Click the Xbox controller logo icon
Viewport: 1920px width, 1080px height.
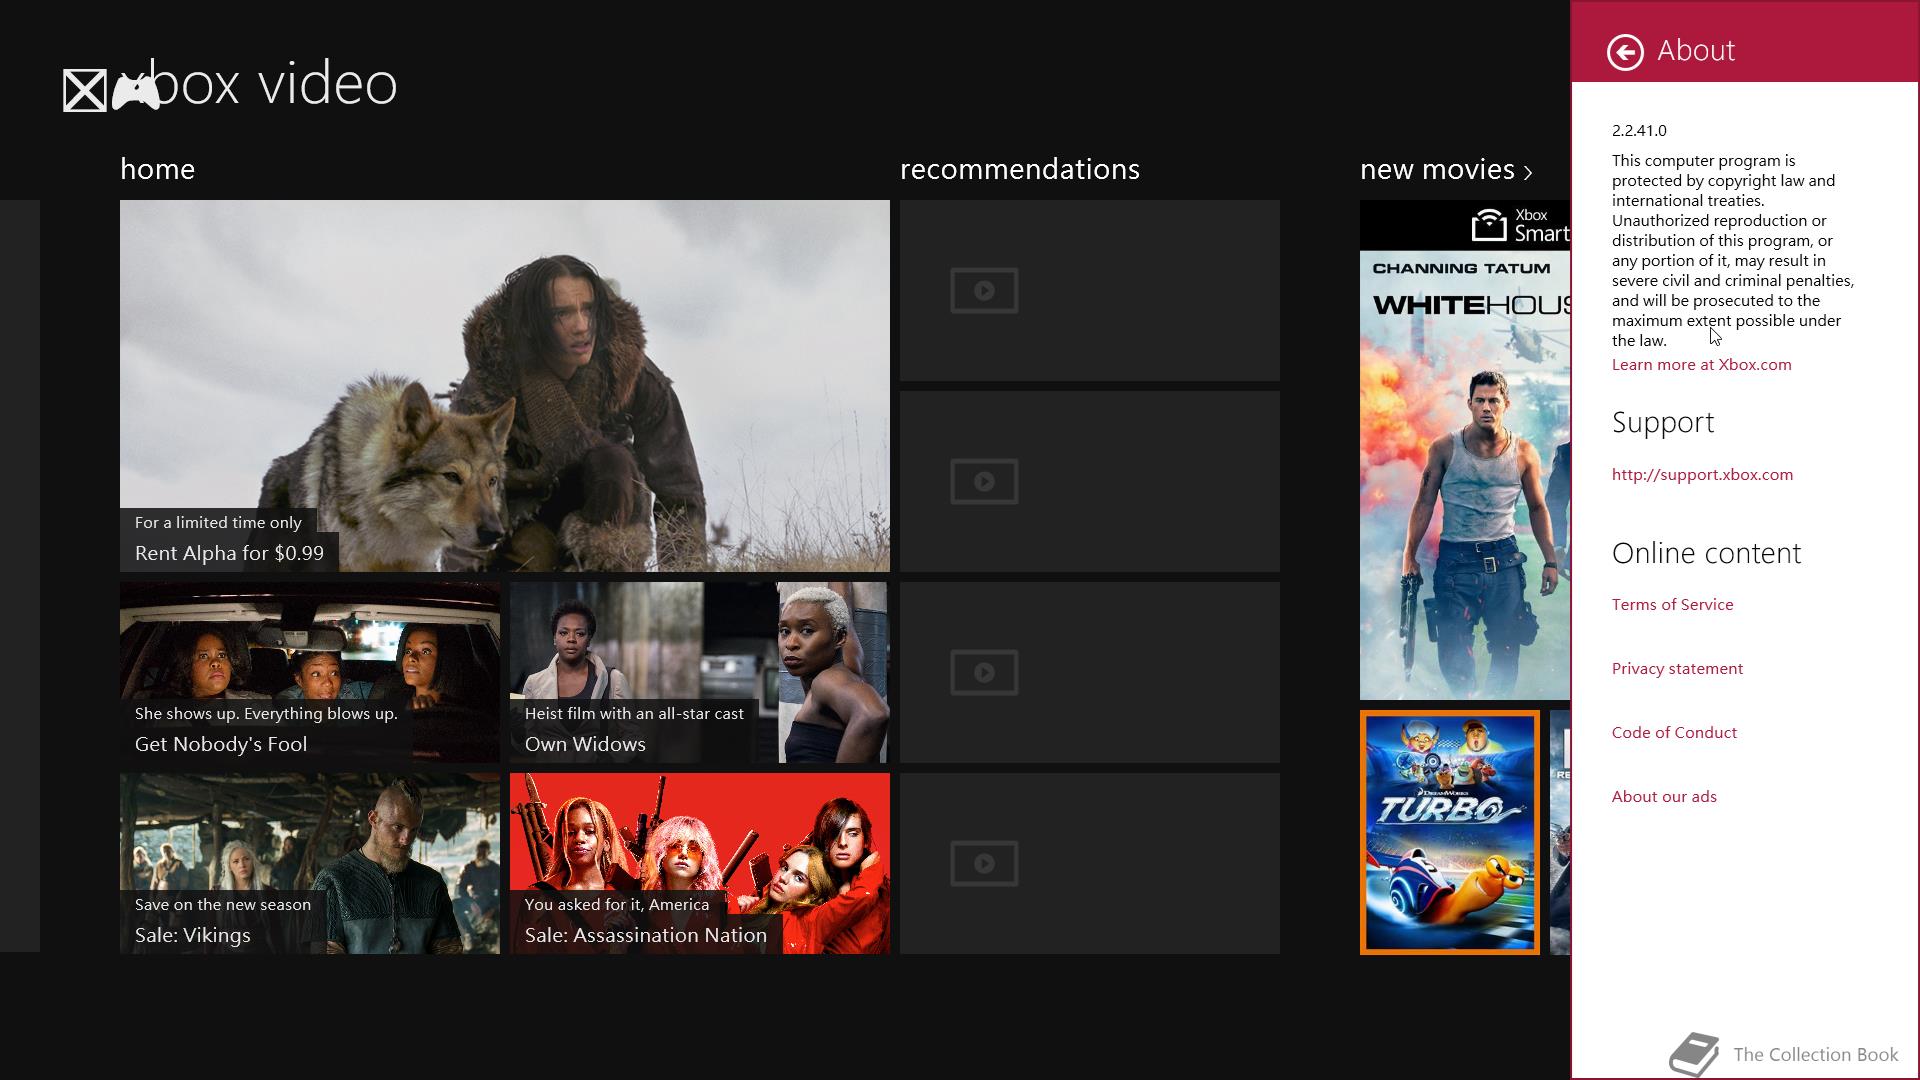(135, 92)
